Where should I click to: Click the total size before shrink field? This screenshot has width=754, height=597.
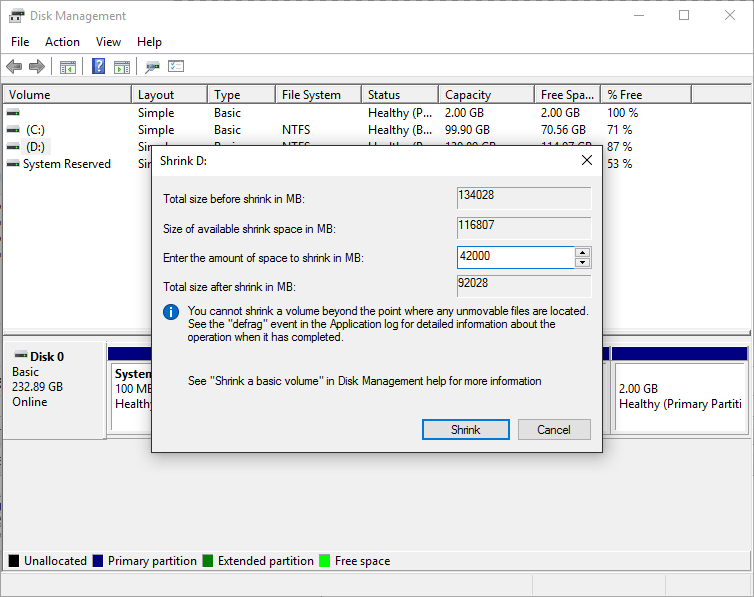[524, 198]
